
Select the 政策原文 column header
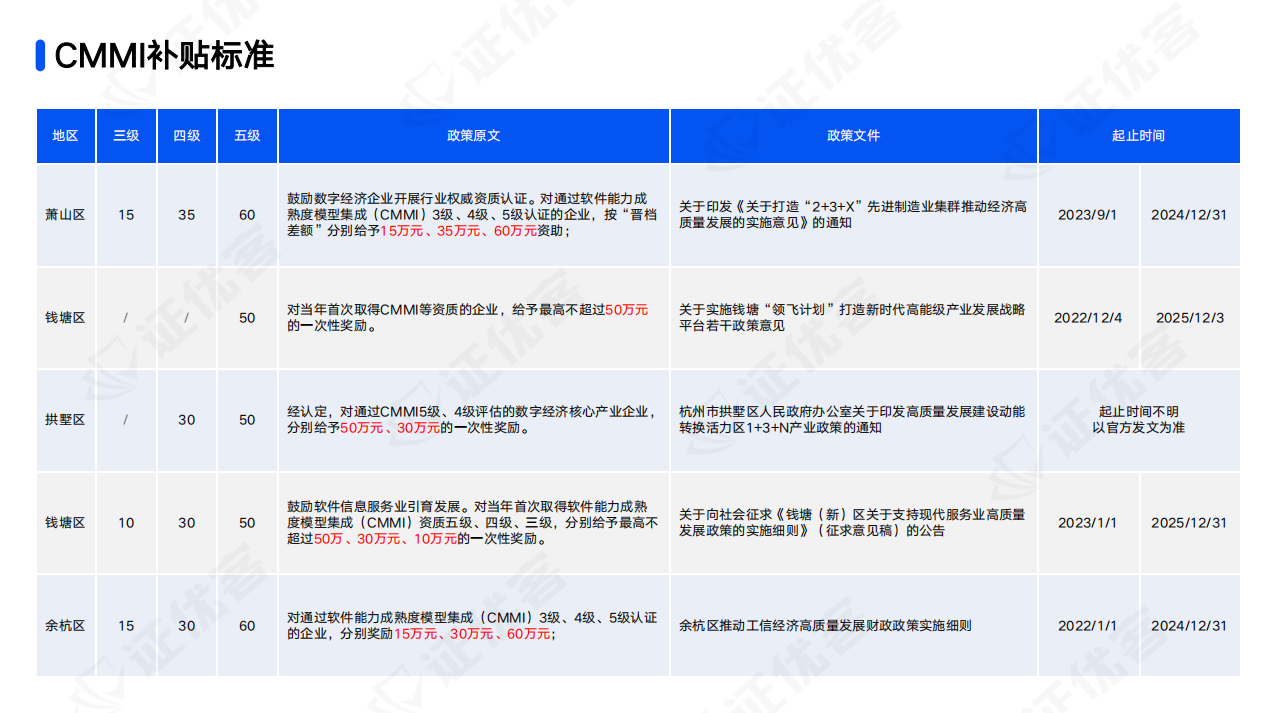pos(473,135)
